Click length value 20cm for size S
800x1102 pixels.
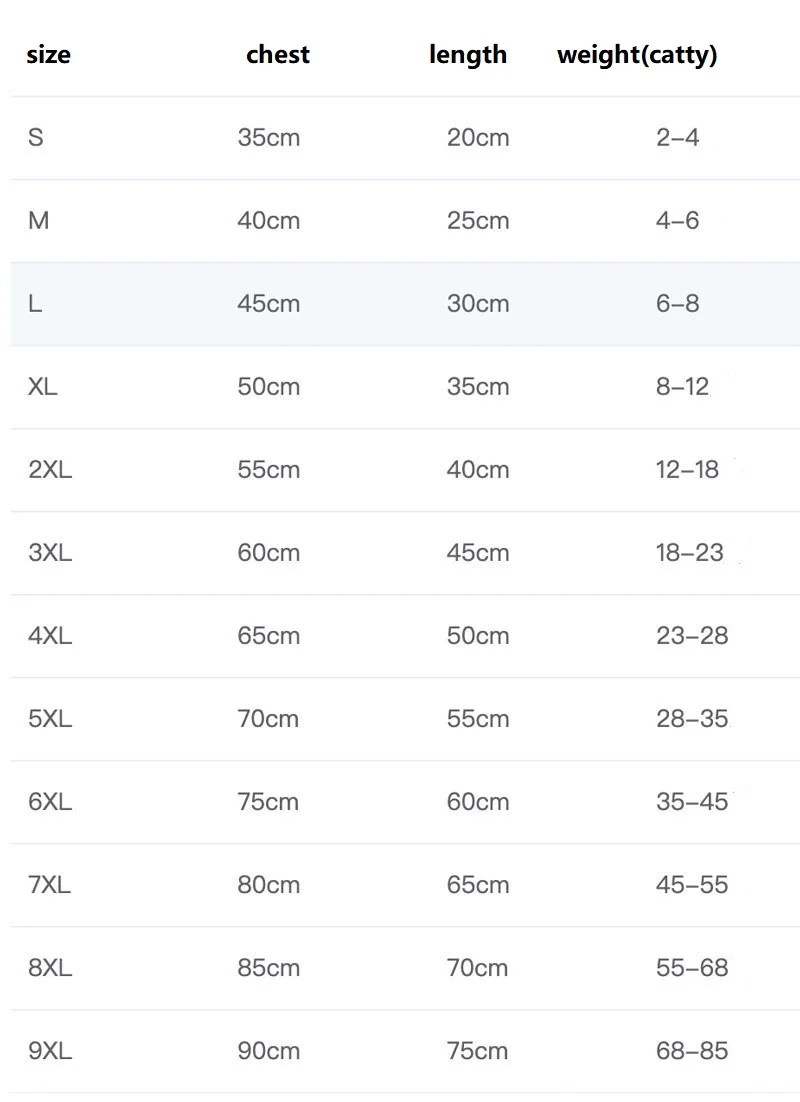point(478,138)
